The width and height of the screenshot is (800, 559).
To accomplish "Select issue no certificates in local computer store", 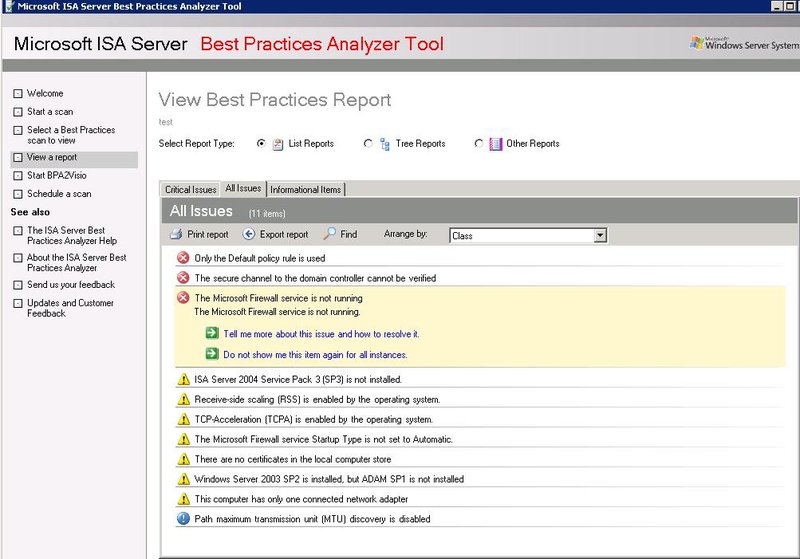I will click(x=293, y=459).
